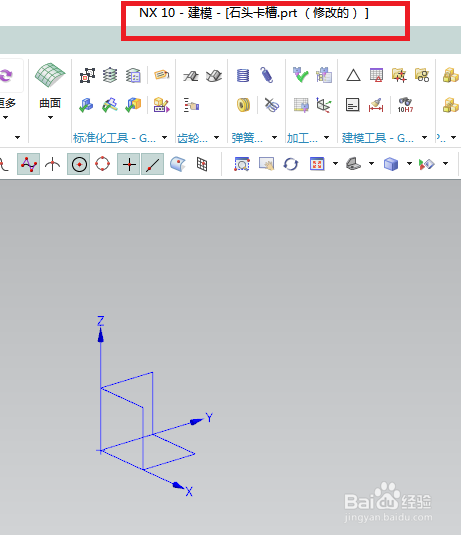Viewport: 461px width, 535px height.
Task: Open dropdown next to blue cube rendering icon
Action: 409,164
